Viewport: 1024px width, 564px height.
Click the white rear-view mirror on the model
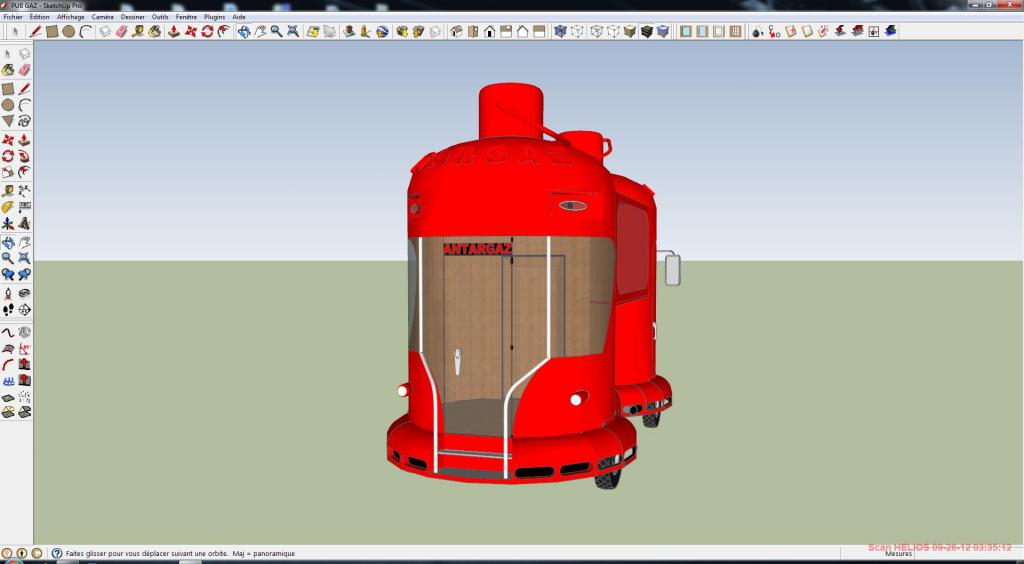point(673,270)
